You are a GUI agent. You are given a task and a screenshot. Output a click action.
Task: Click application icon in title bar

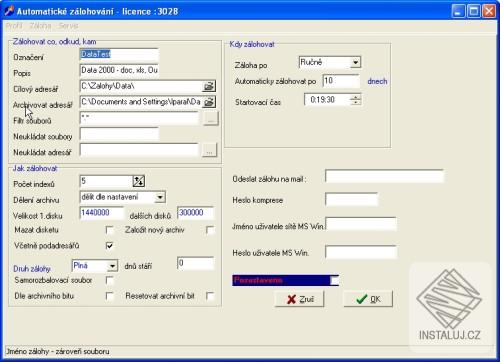pyautogui.click(x=9, y=11)
